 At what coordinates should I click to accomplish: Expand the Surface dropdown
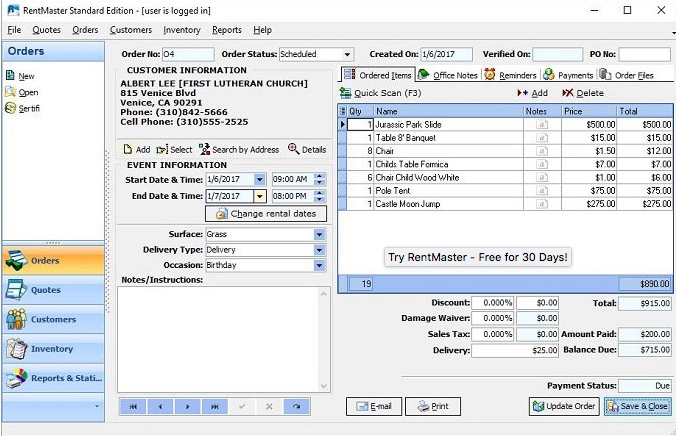[319, 235]
